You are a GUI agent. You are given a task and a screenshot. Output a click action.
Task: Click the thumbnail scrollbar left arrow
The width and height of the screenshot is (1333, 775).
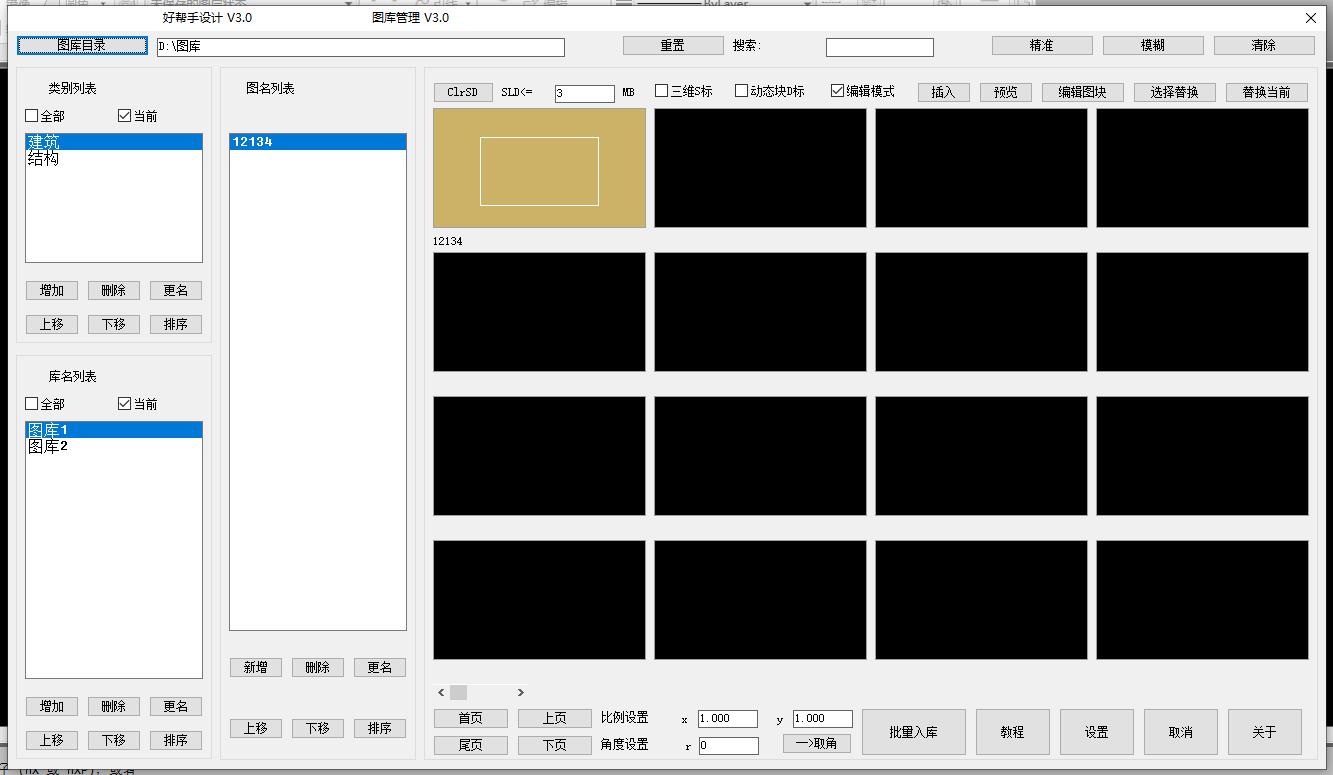click(442, 692)
